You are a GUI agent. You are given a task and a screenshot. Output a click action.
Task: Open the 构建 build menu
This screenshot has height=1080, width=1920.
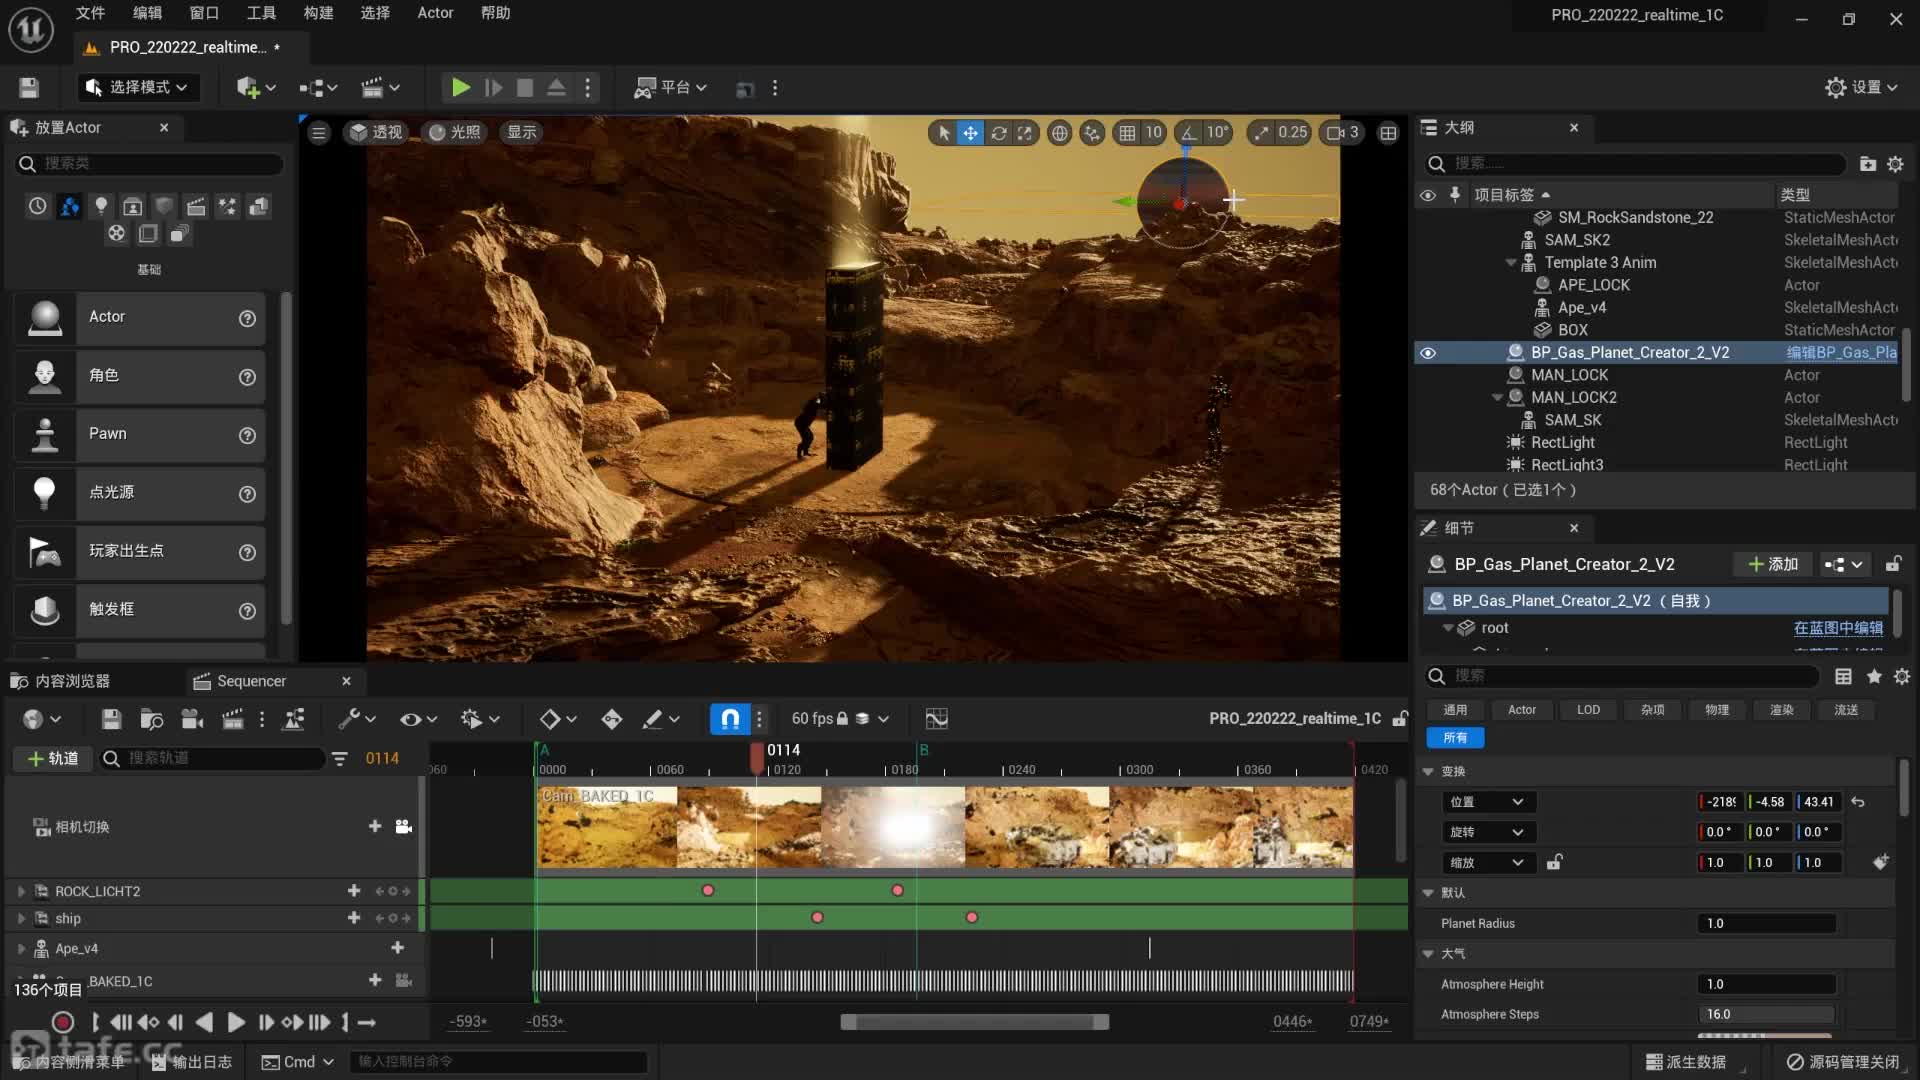tap(318, 13)
